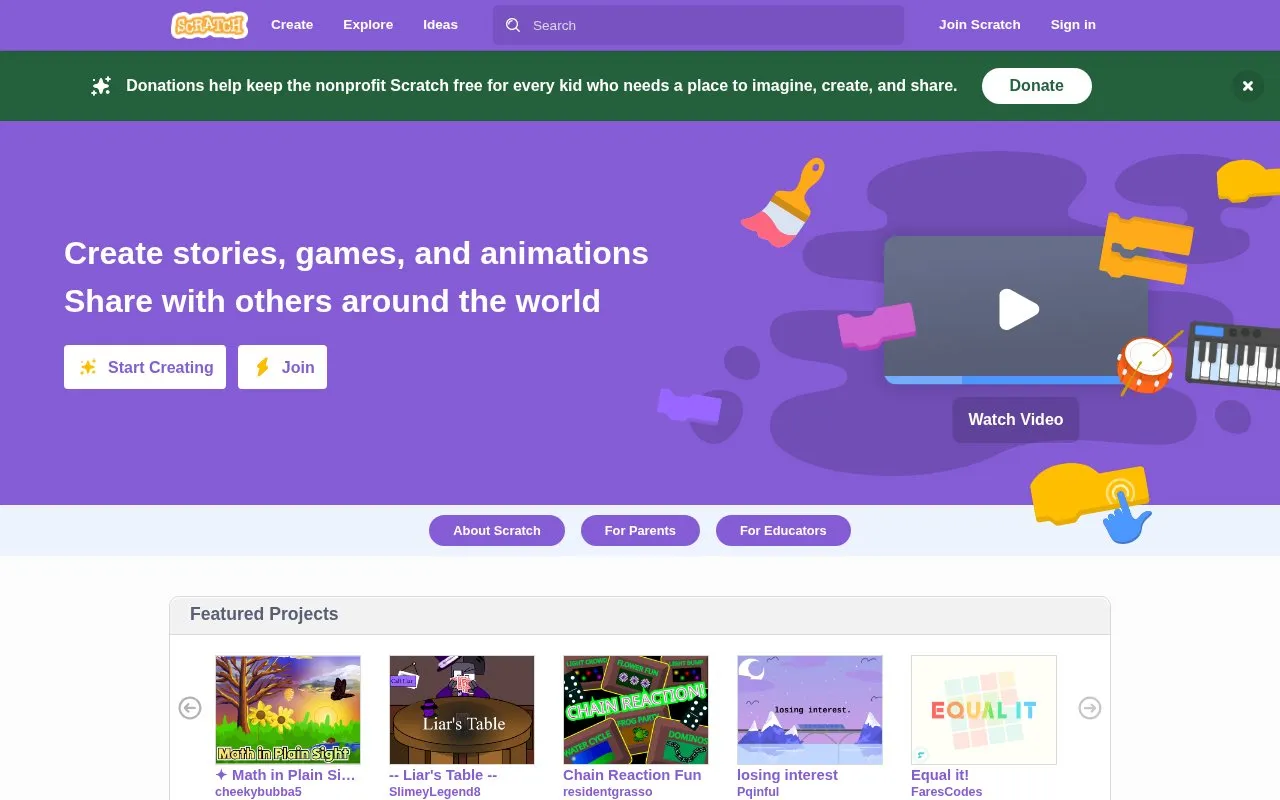Click the 'Chain Reaction Fun' title link

(x=632, y=775)
